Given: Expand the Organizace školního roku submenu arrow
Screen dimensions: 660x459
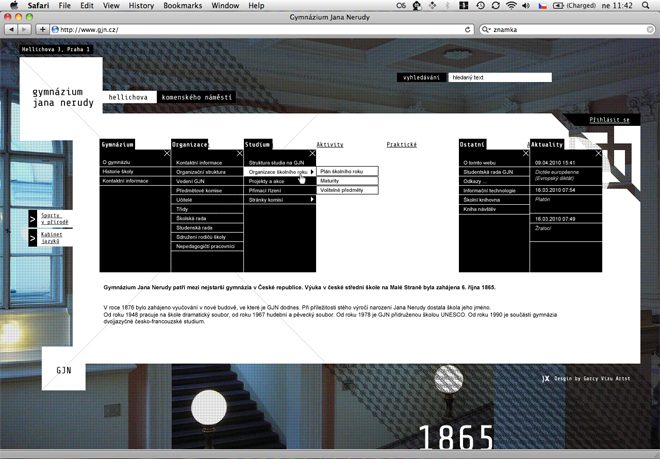Looking at the screenshot, I should click(x=312, y=172).
